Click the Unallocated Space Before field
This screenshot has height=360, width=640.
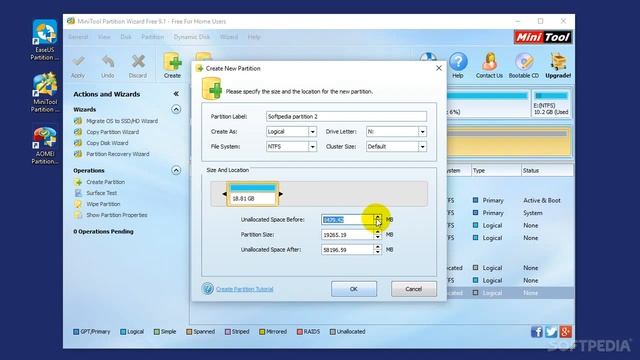[x=347, y=220]
